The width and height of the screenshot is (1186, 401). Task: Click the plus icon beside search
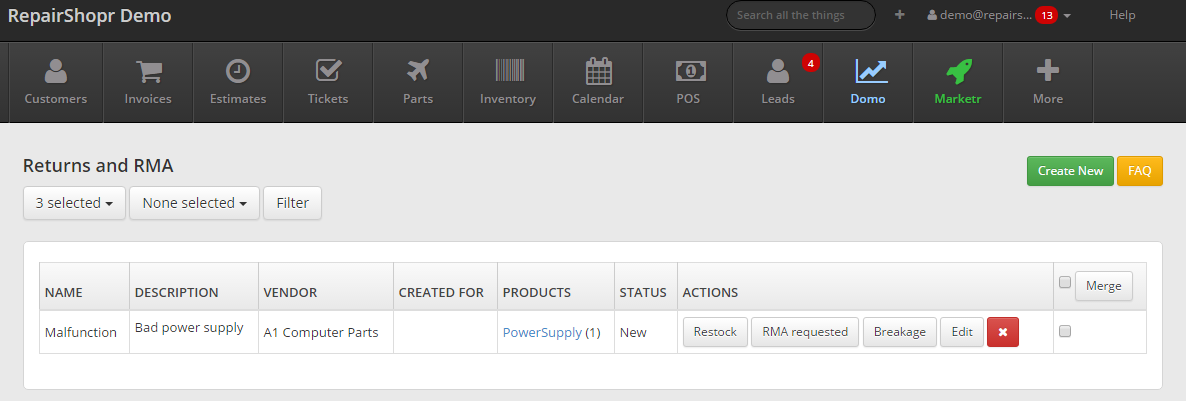900,15
